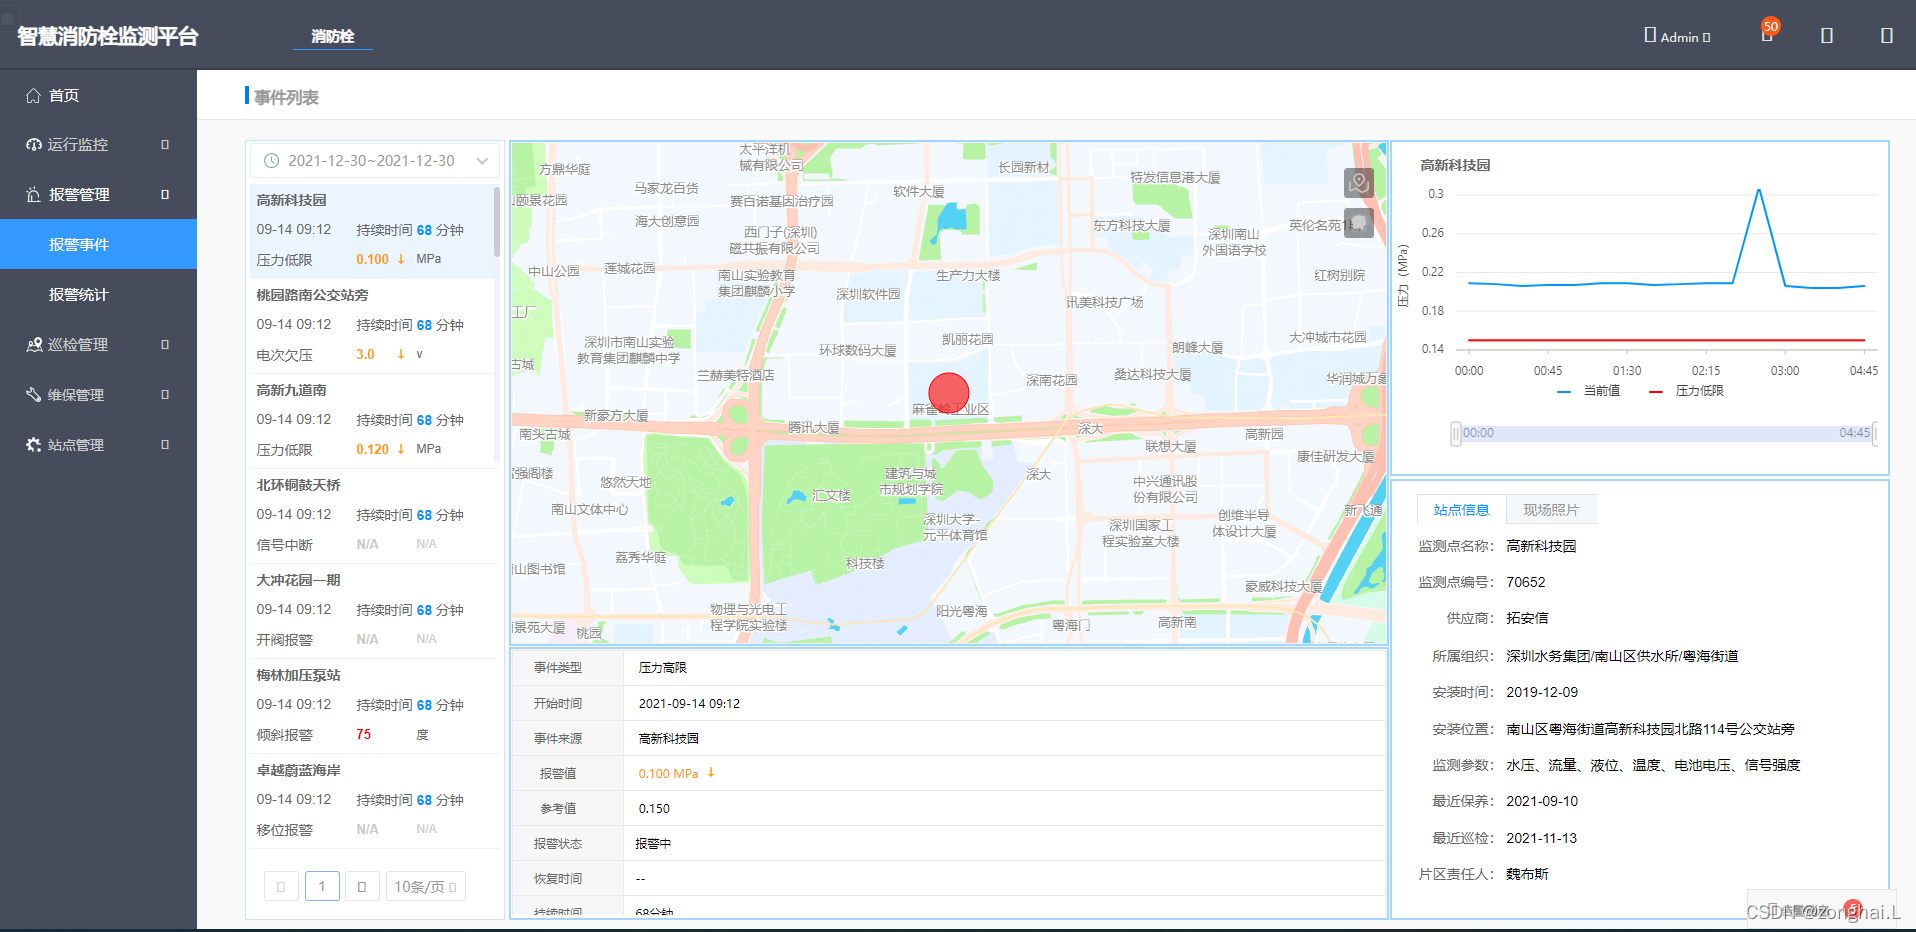Click the 0.100 pressure value down arrow

[x=401, y=259]
